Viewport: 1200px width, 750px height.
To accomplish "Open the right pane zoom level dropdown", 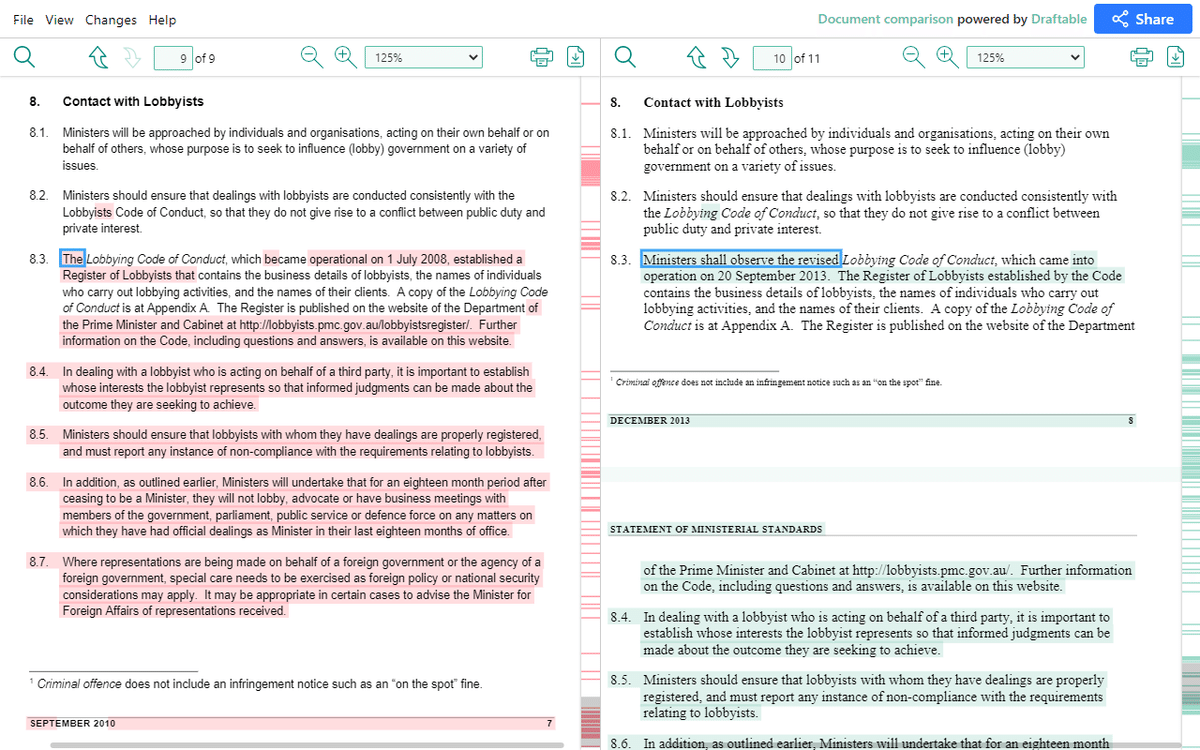I will 1025,57.
